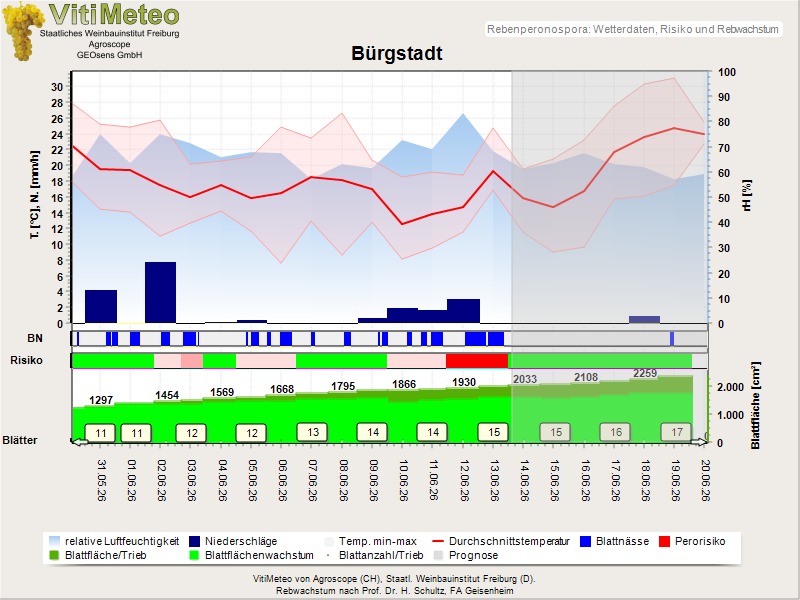Click the Durchschnittstemperatur red line legend marker
The image size is (800, 600).
point(438,541)
